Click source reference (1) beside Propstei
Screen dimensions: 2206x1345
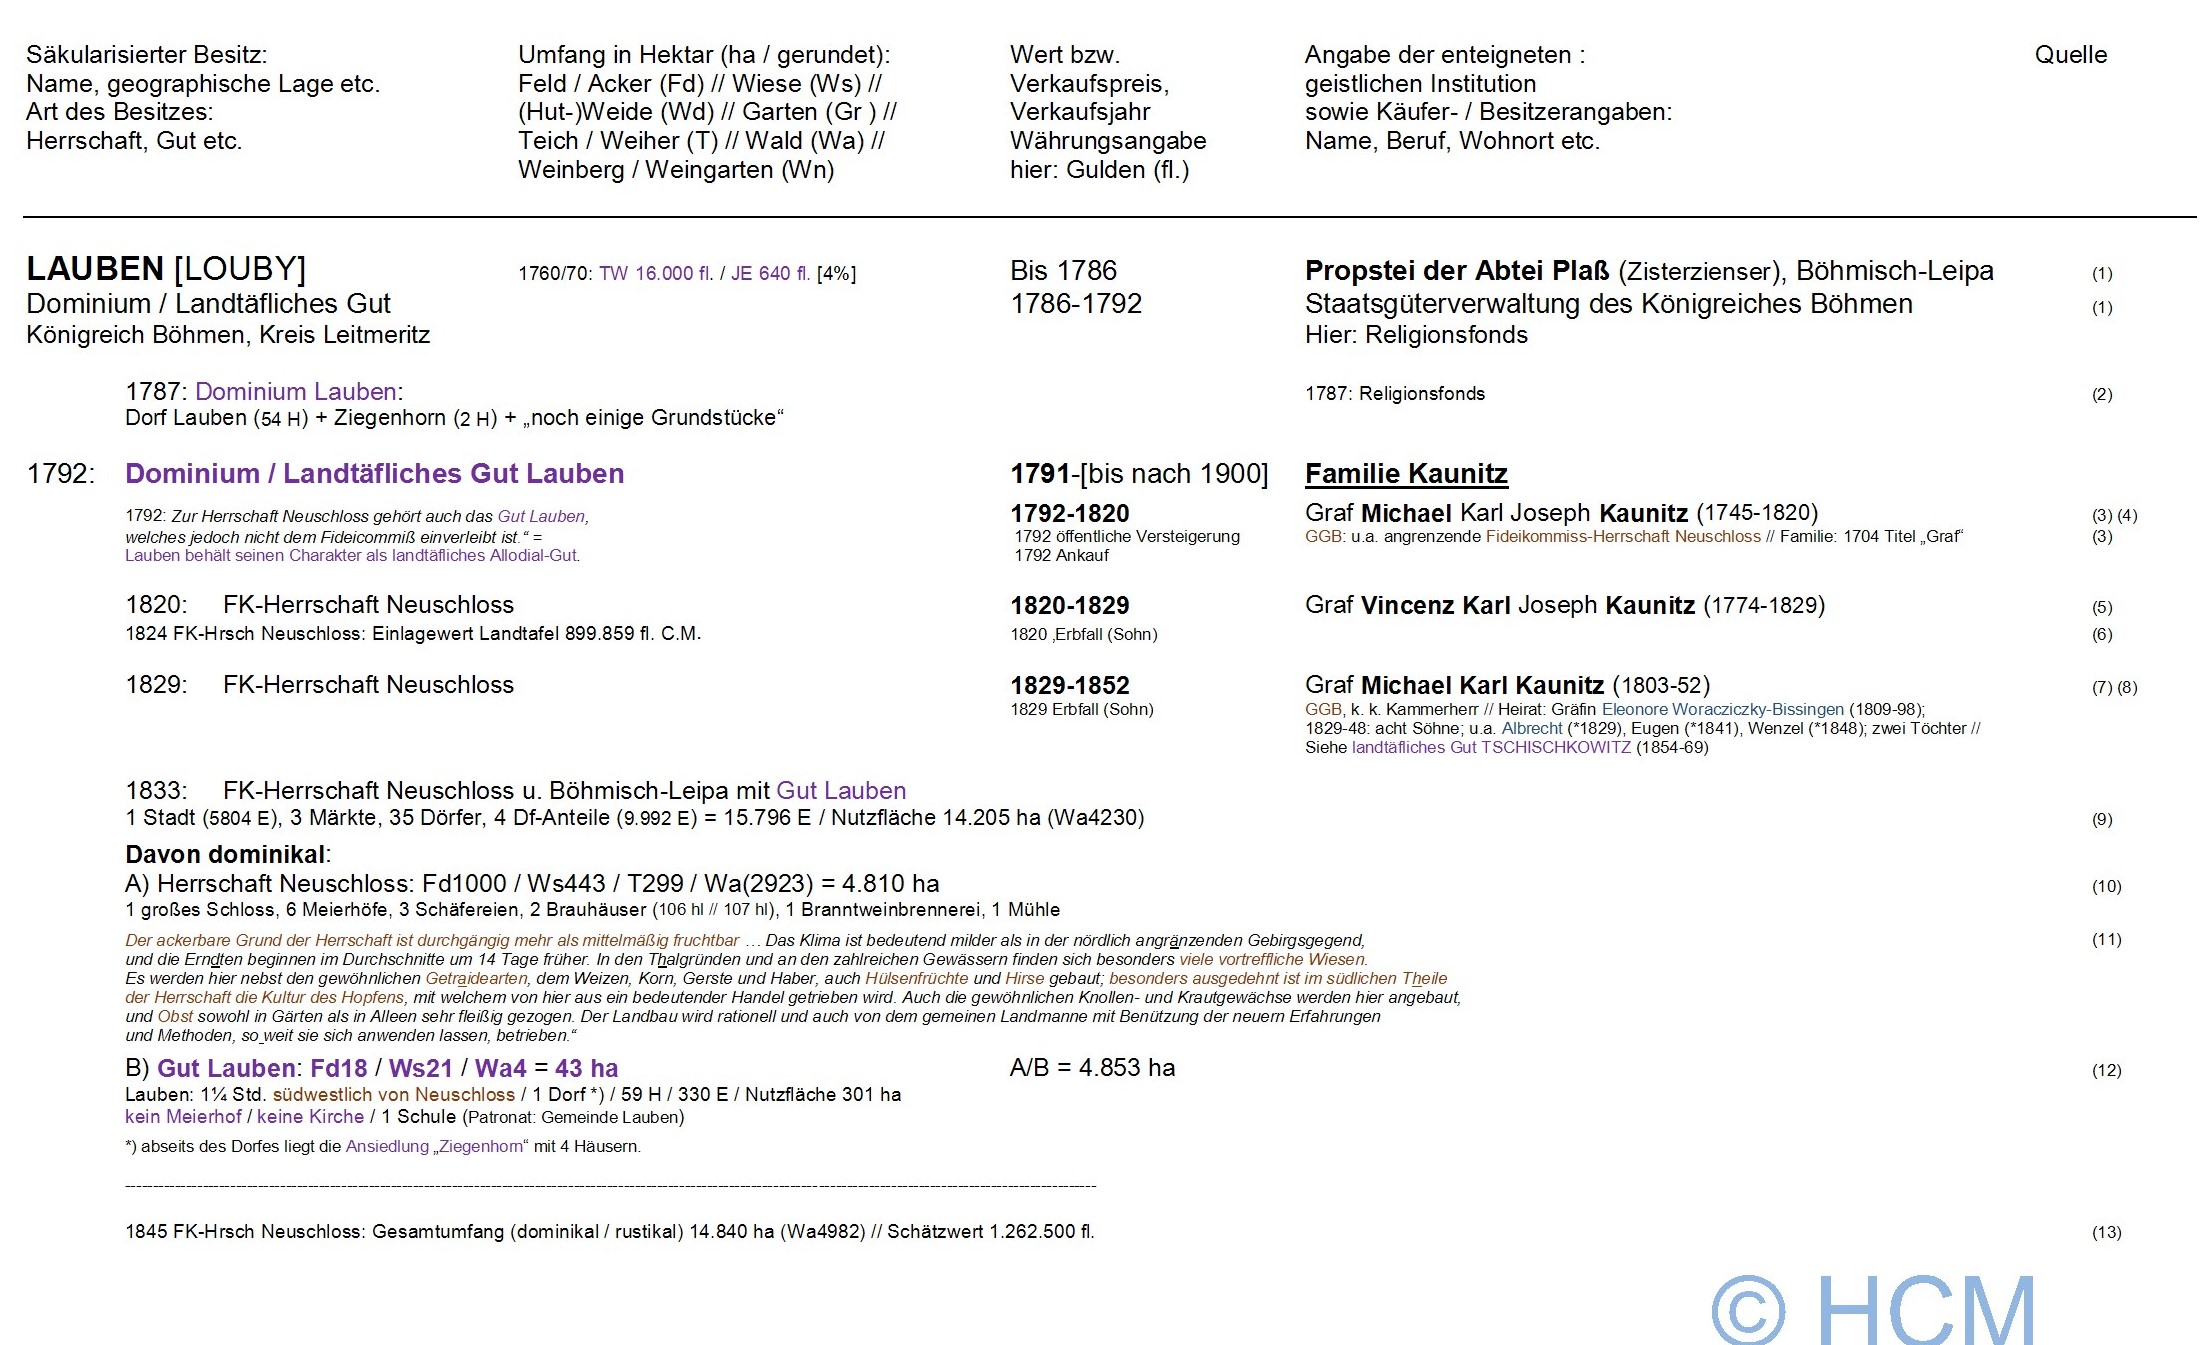point(2101,274)
